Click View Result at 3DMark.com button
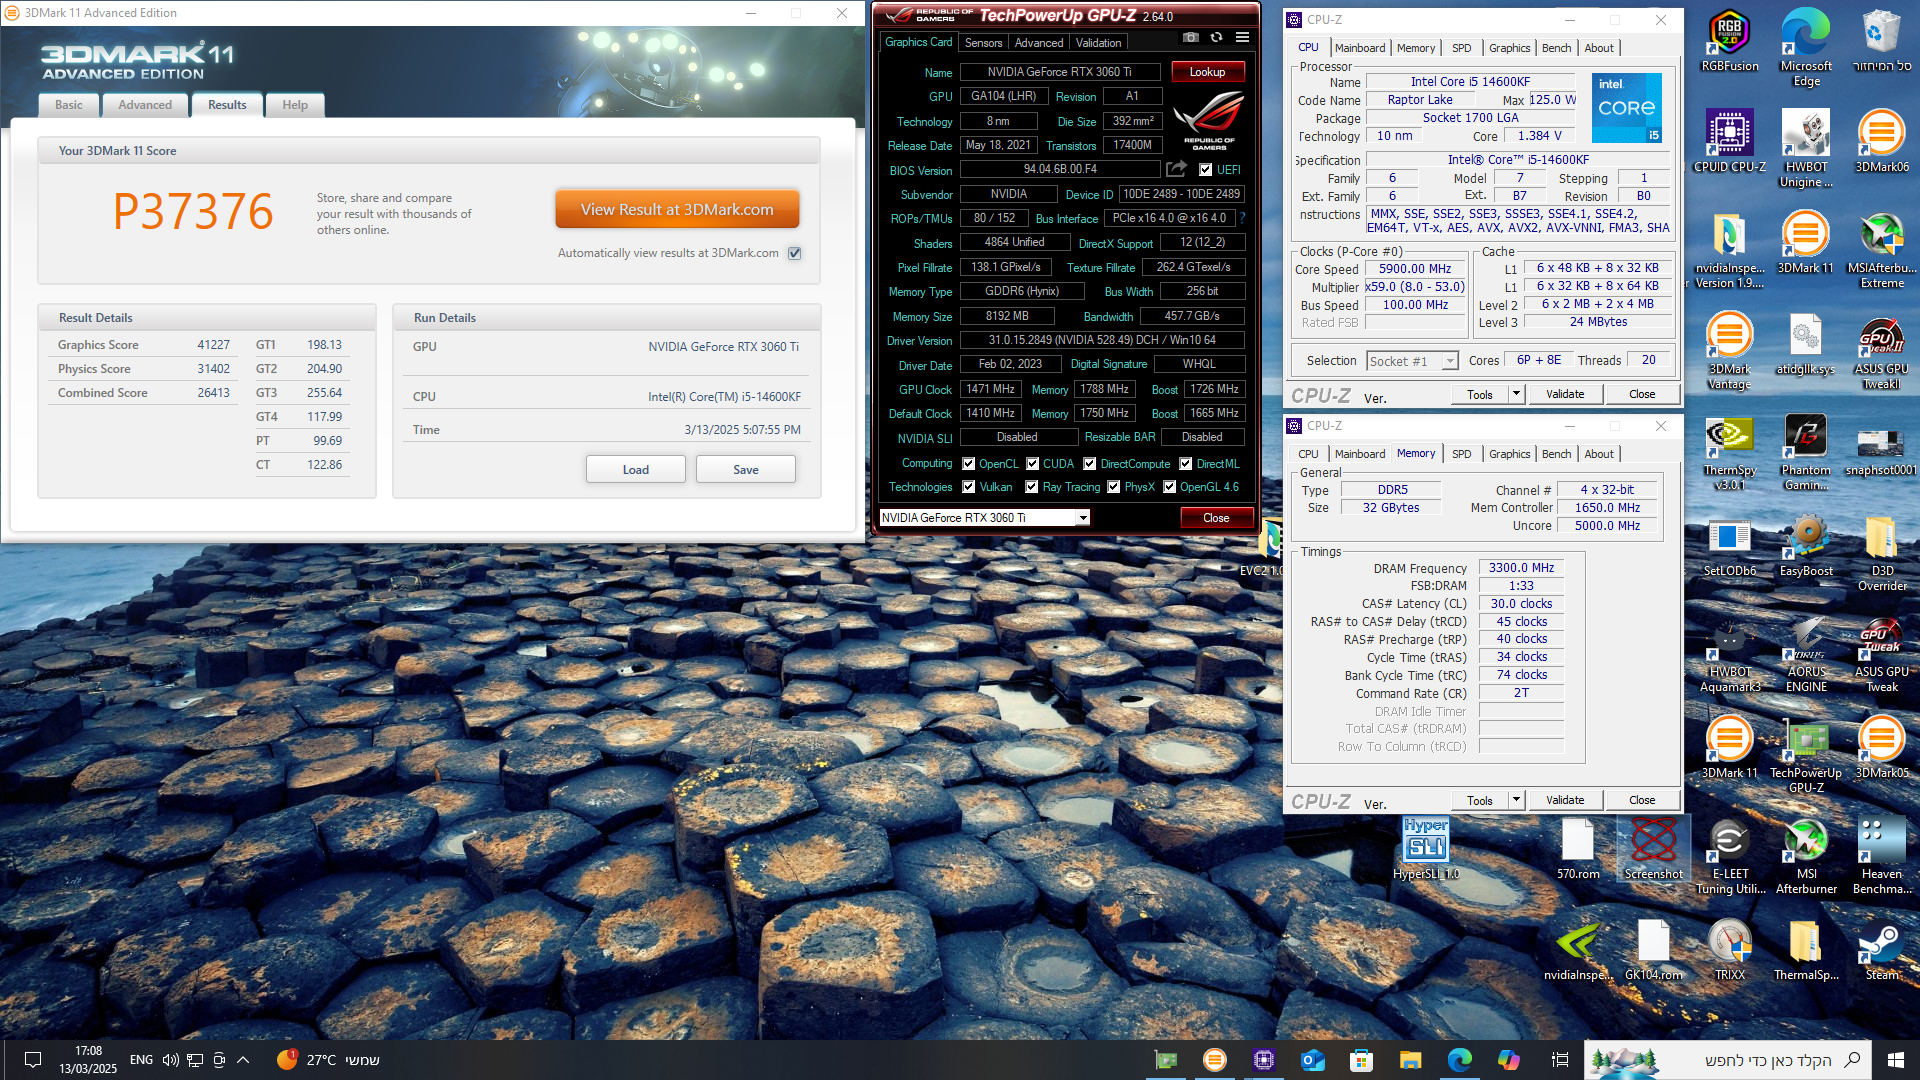The image size is (1920, 1080). 677,210
